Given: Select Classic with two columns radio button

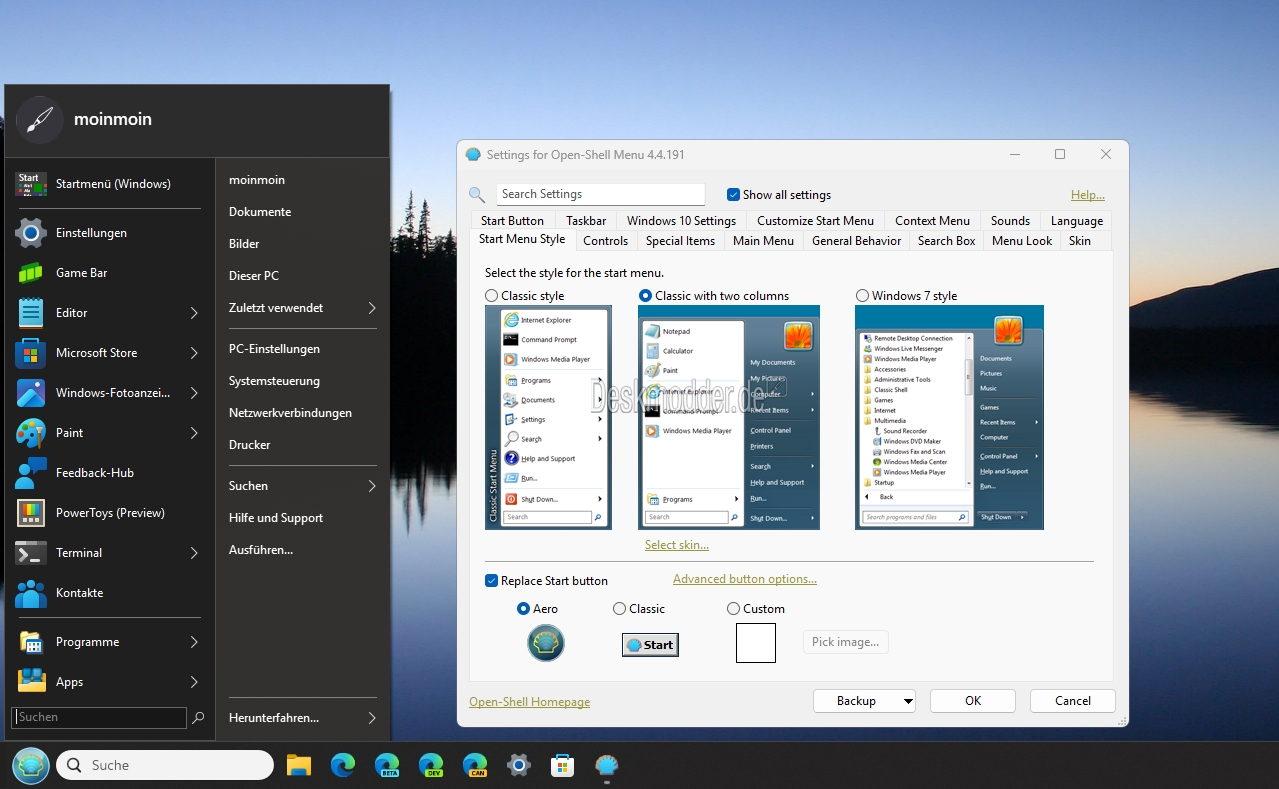Looking at the screenshot, I should coord(645,296).
